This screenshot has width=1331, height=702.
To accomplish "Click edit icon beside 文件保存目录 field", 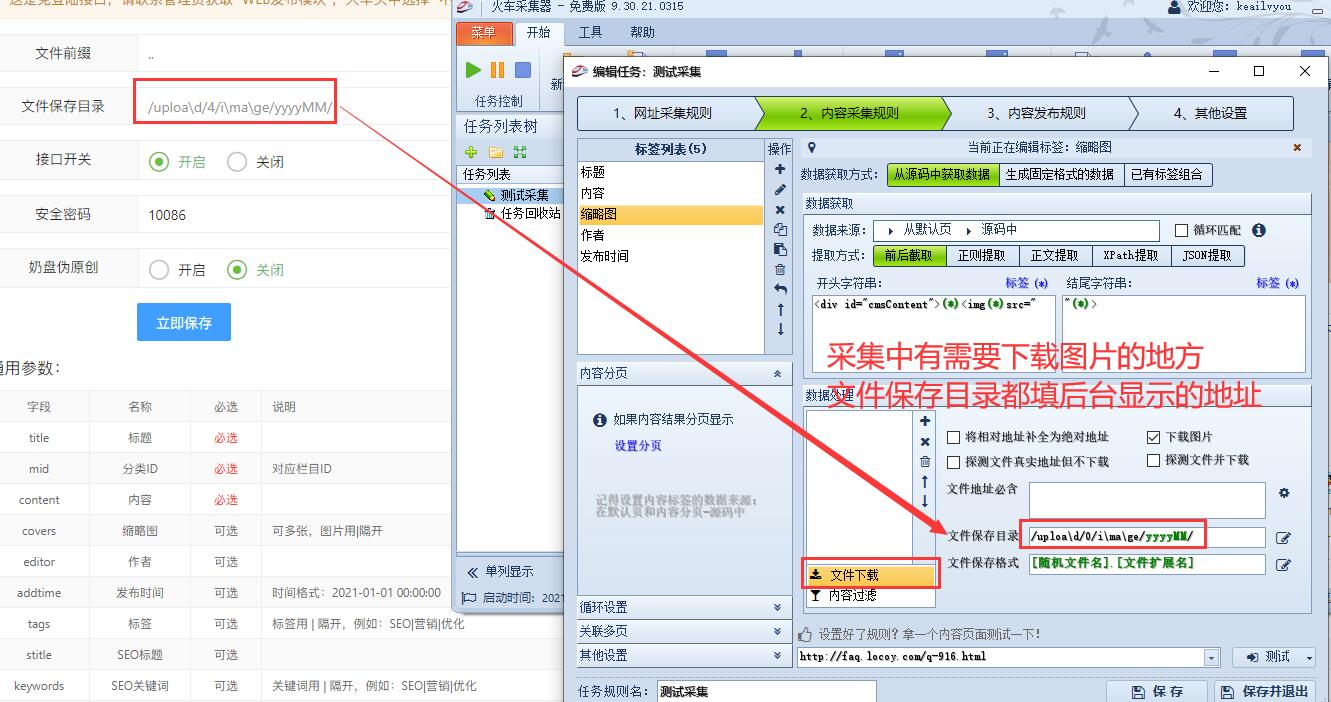I will [1284, 538].
